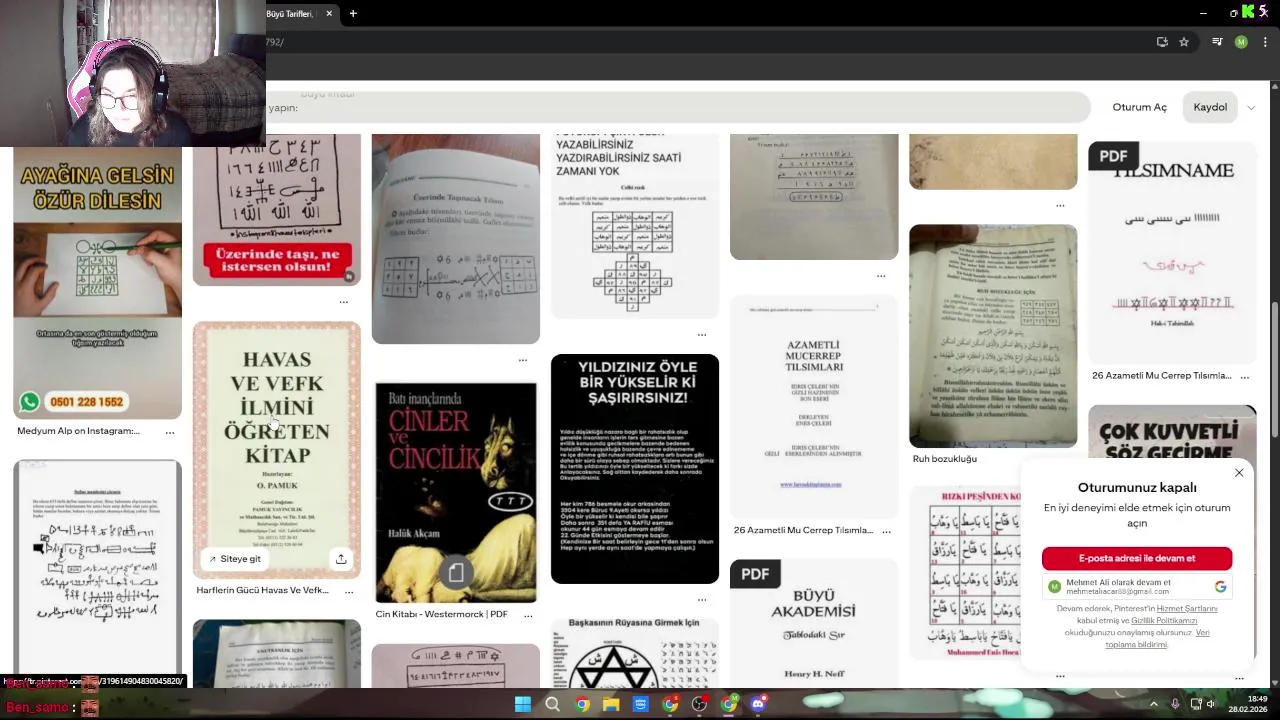Open File Explorer from taskbar

pyautogui.click(x=611, y=704)
